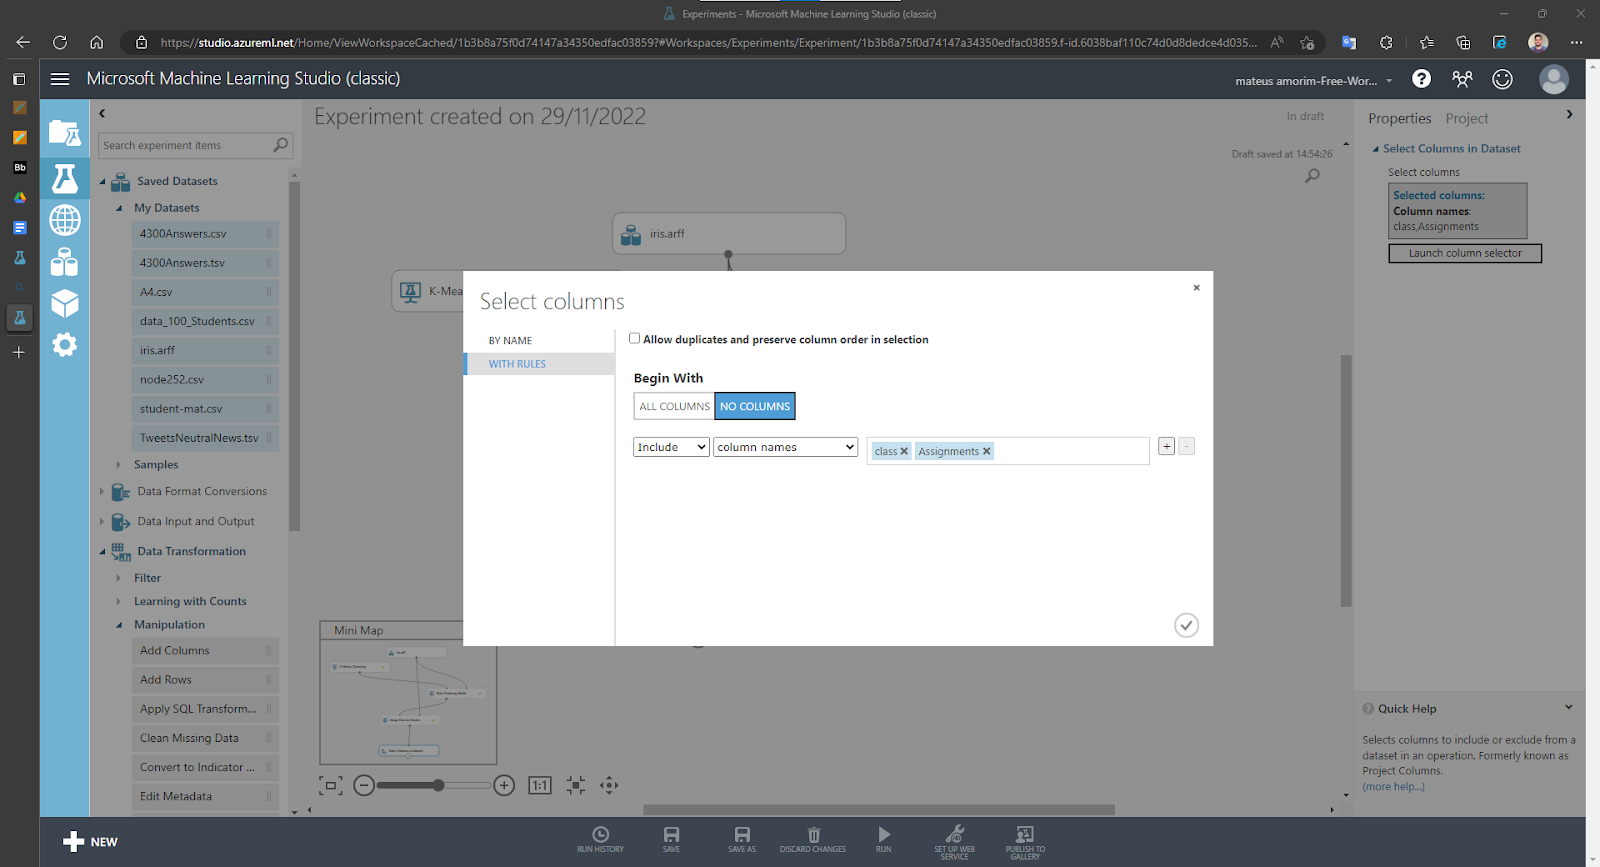Switch to Properties tab

(x=1399, y=118)
